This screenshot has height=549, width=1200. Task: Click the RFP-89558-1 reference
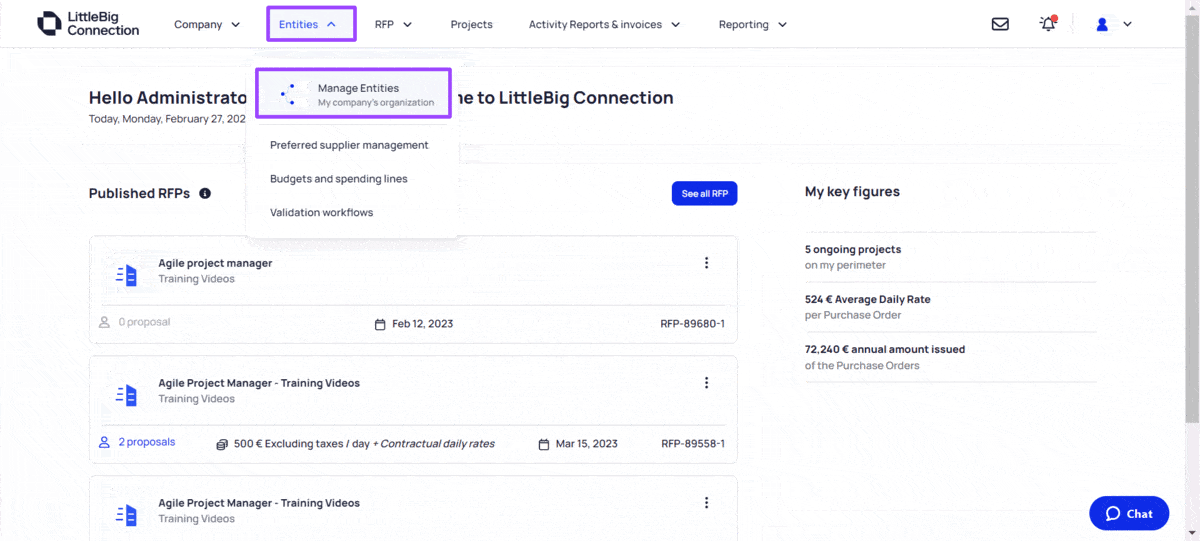[x=692, y=444]
